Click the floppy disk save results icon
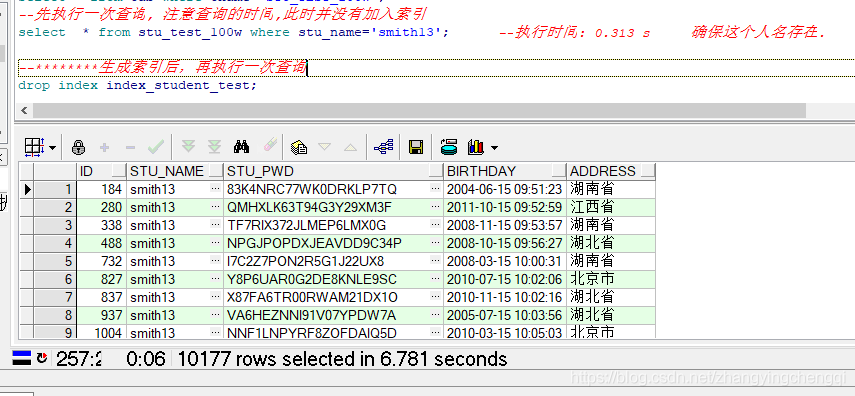855x396 pixels. 416,147
